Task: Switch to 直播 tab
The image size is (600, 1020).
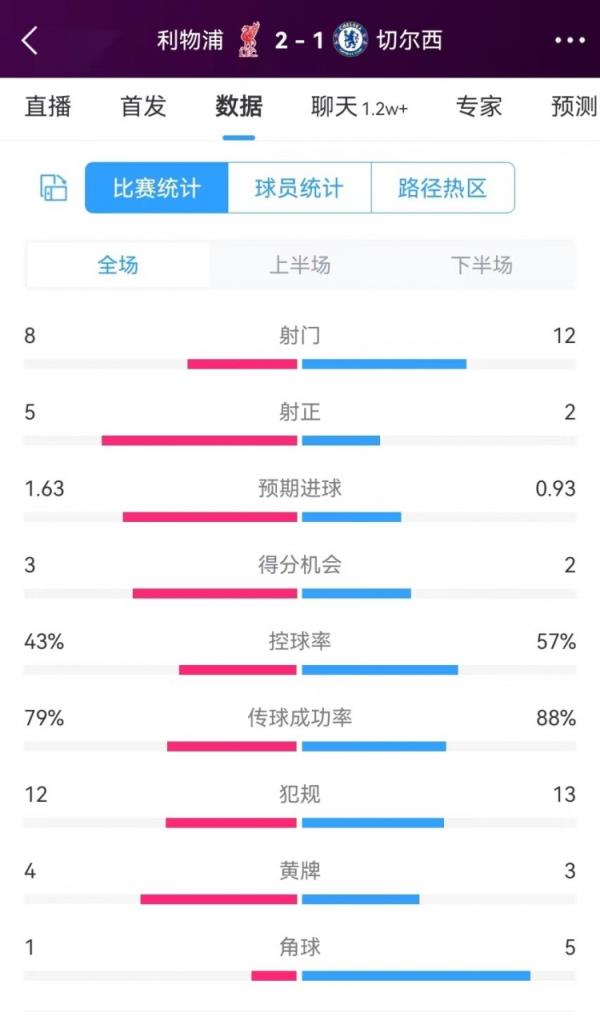Action: 47,106
